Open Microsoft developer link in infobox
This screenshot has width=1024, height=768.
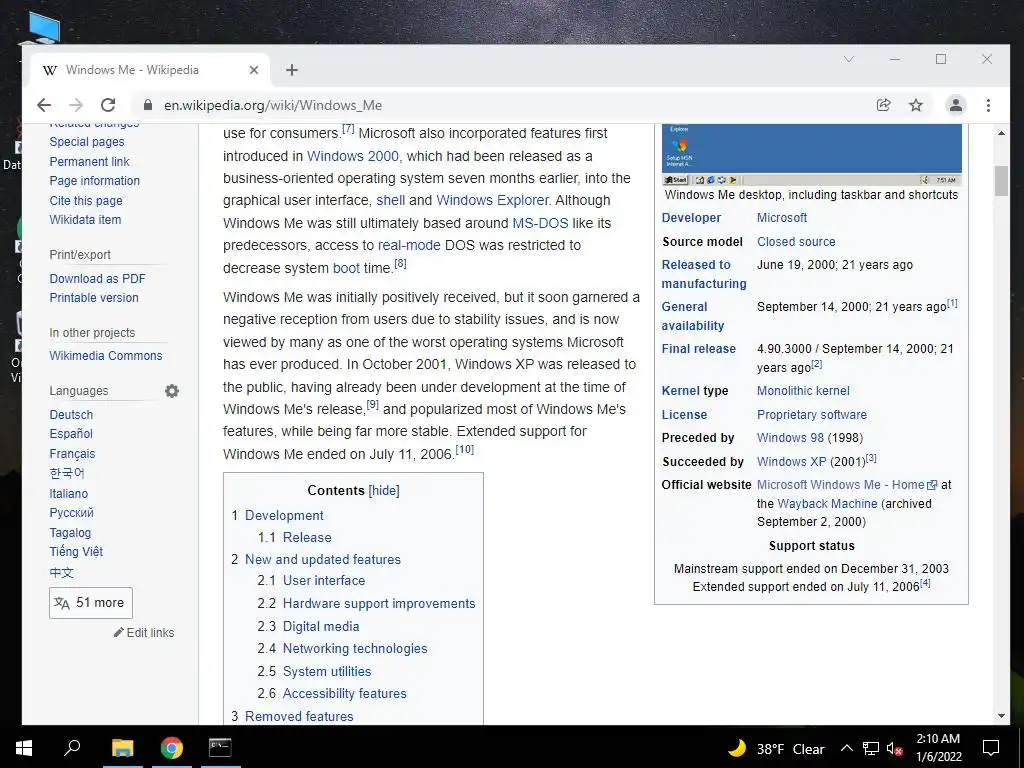[782, 218]
